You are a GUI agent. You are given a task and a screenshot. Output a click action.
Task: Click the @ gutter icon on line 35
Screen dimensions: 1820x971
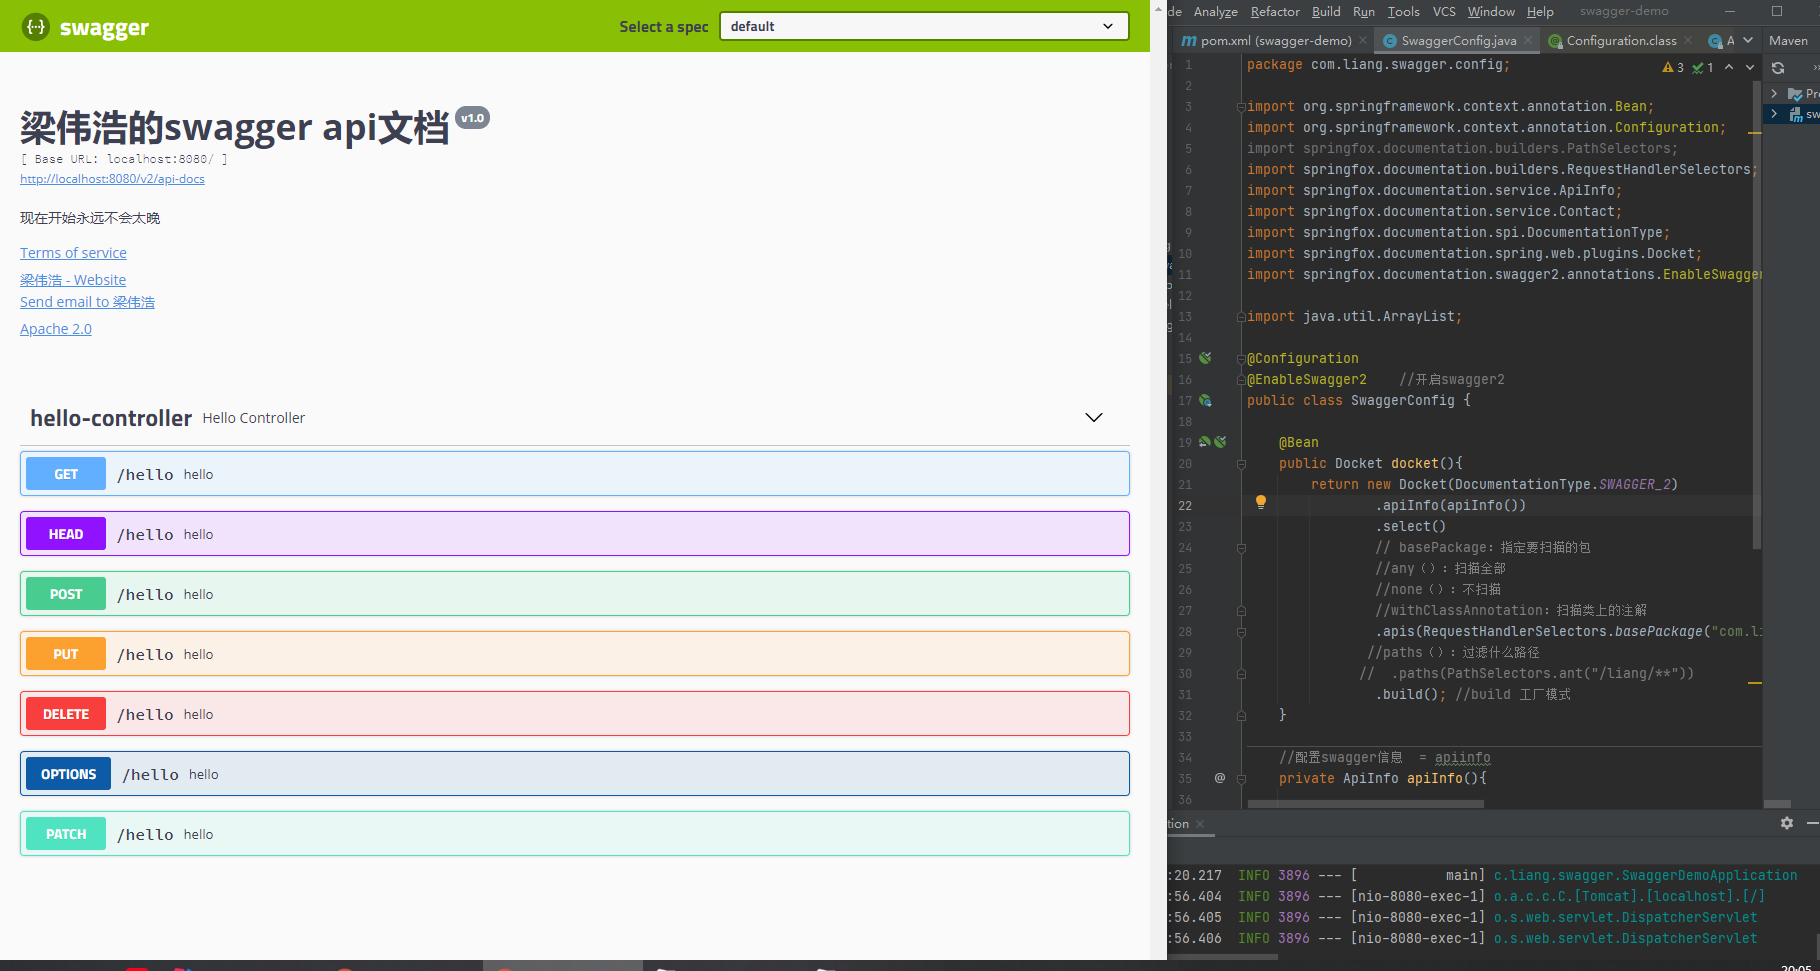tap(1220, 777)
